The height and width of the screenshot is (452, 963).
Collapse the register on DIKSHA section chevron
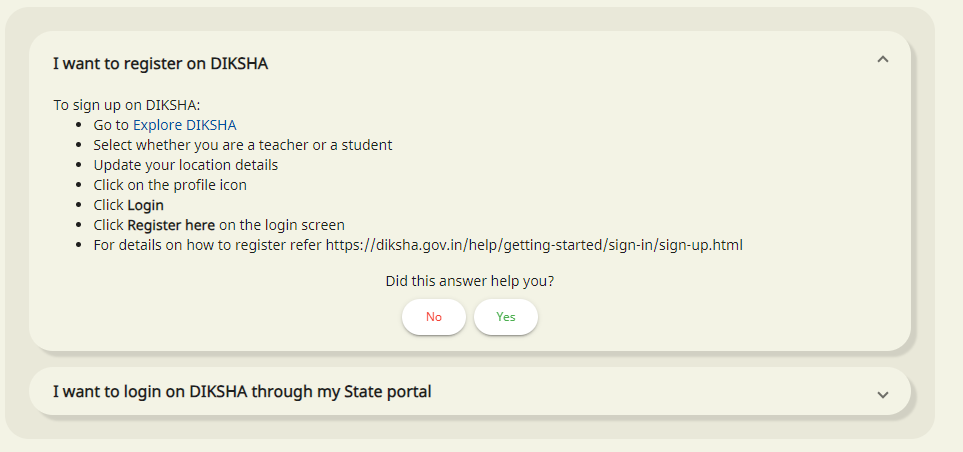pos(883,60)
